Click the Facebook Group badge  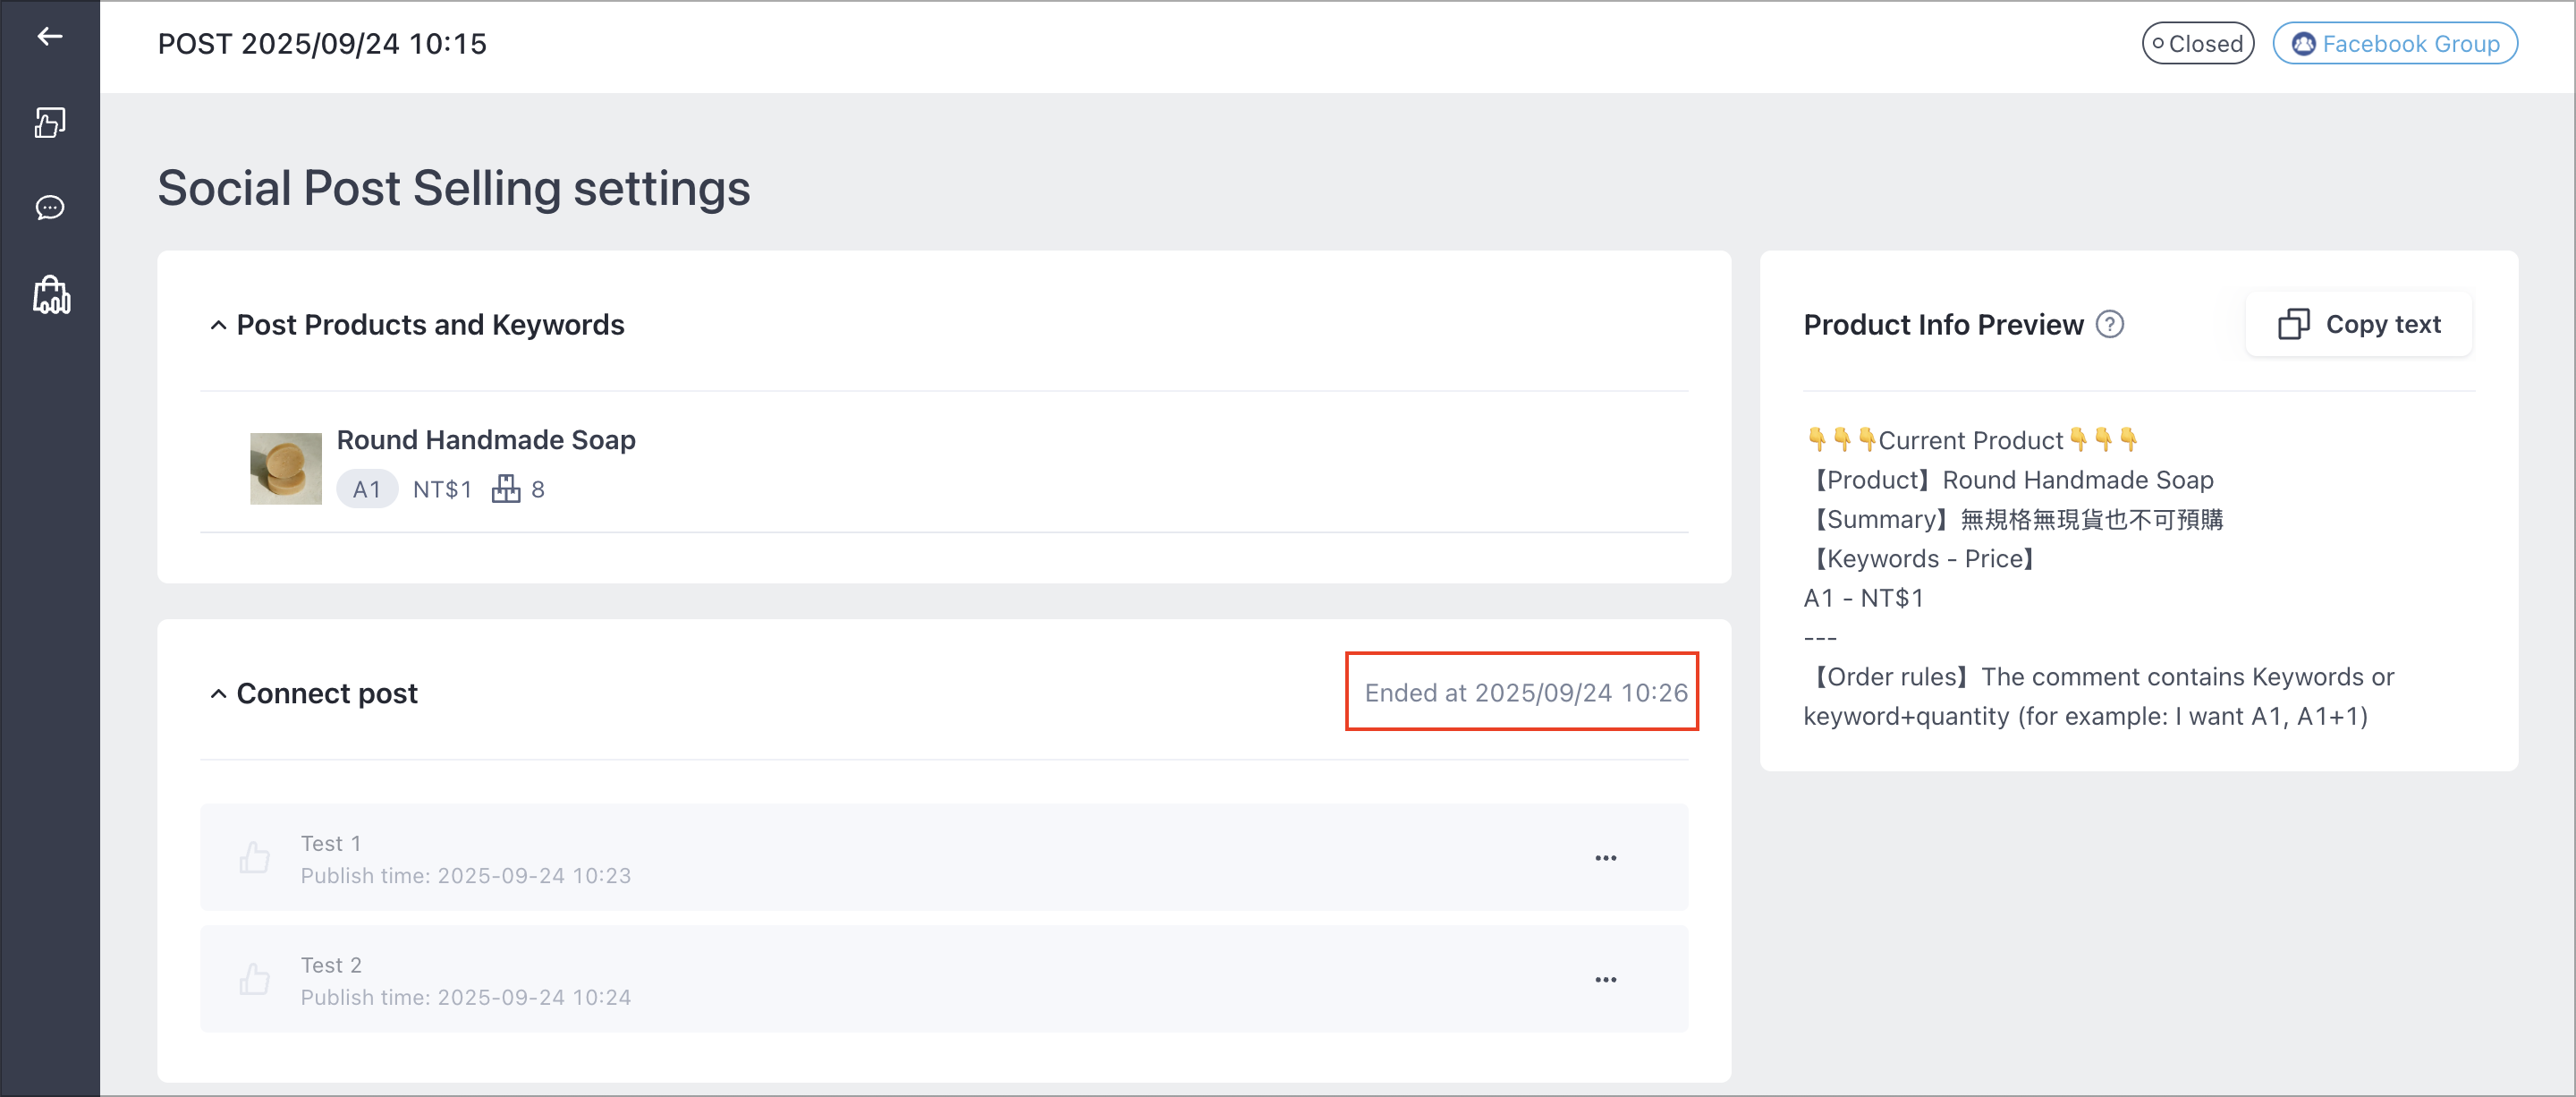[x=2395, y=43]
